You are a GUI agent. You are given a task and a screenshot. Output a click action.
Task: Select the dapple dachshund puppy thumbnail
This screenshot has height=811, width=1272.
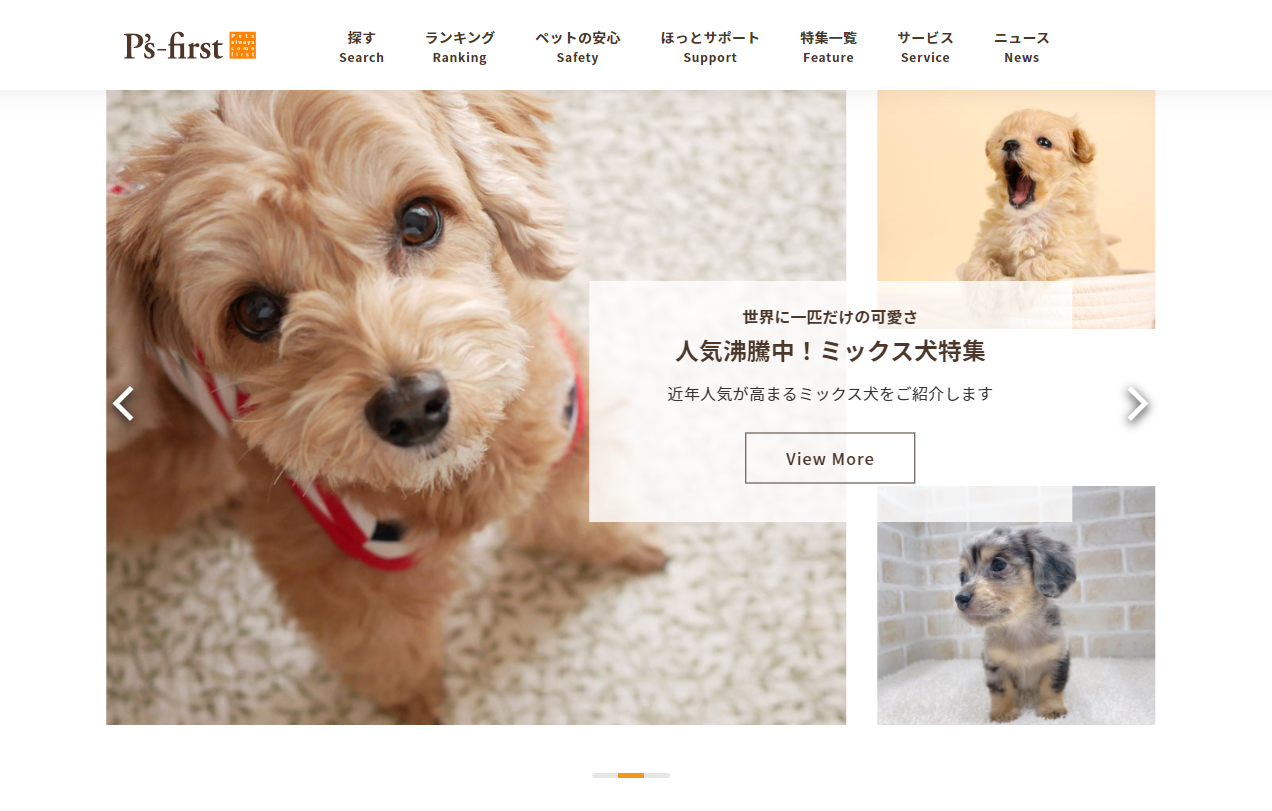[1016, 605]
